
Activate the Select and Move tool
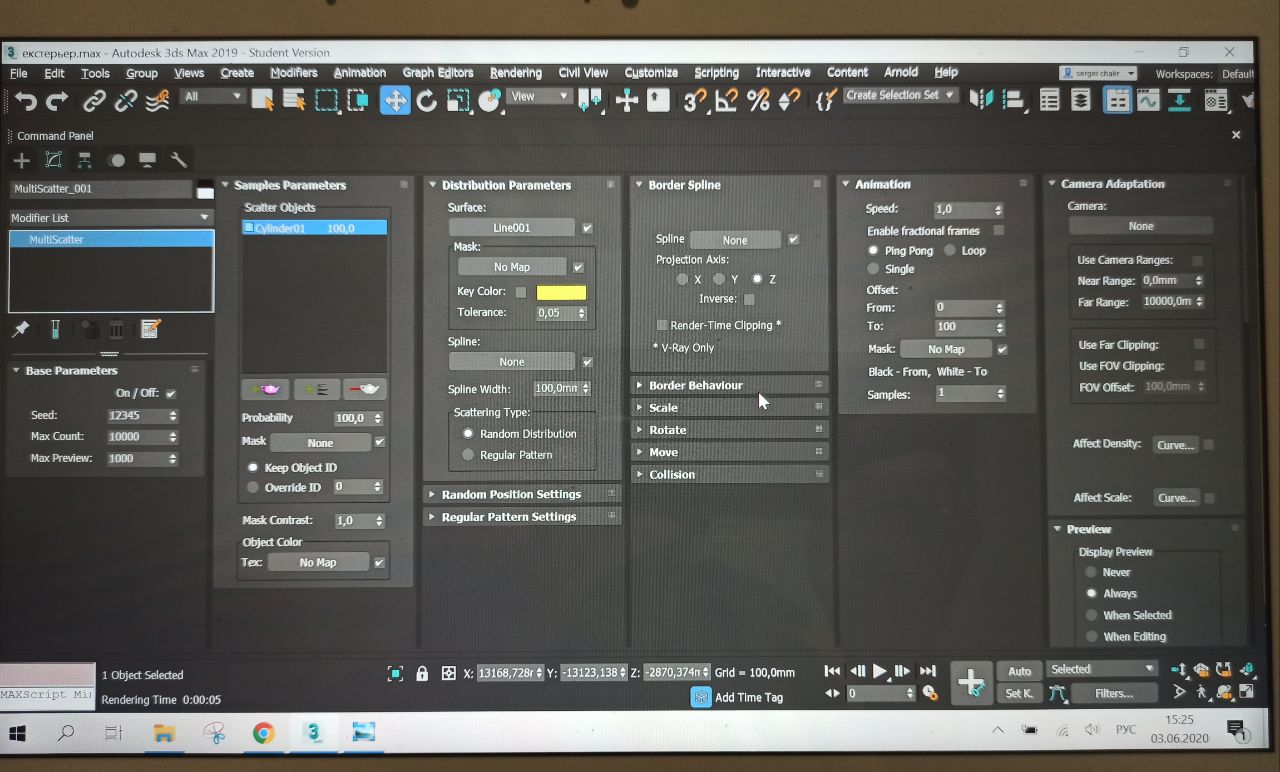395,99
